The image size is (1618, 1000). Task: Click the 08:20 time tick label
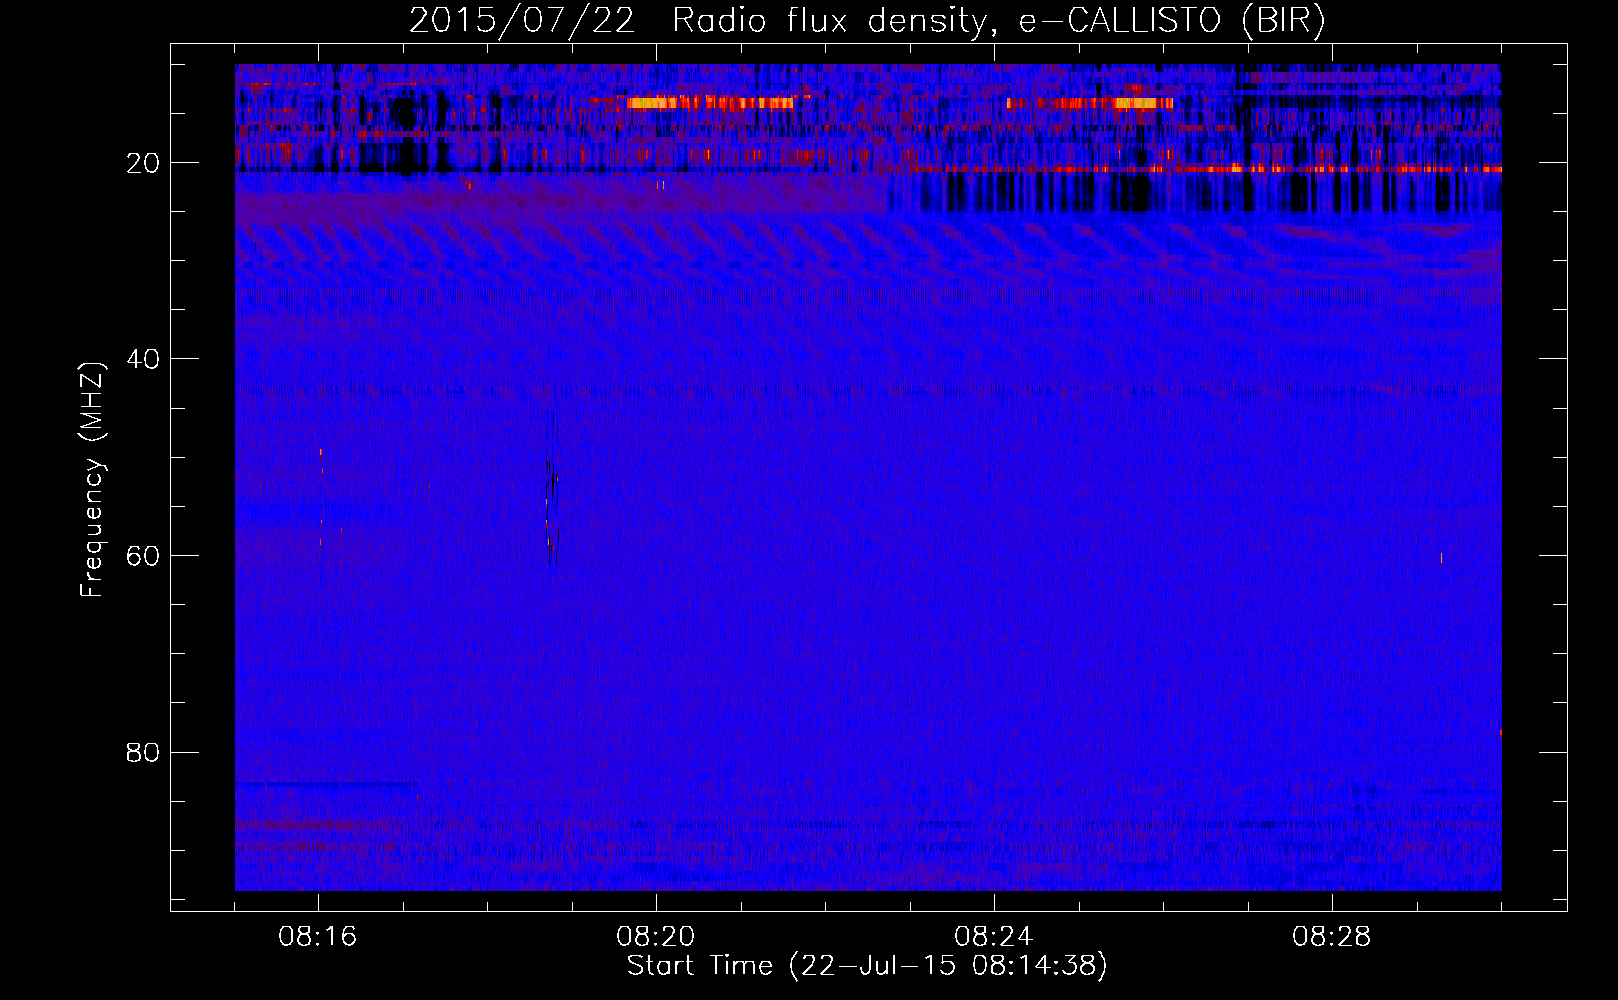click(656, 937)
